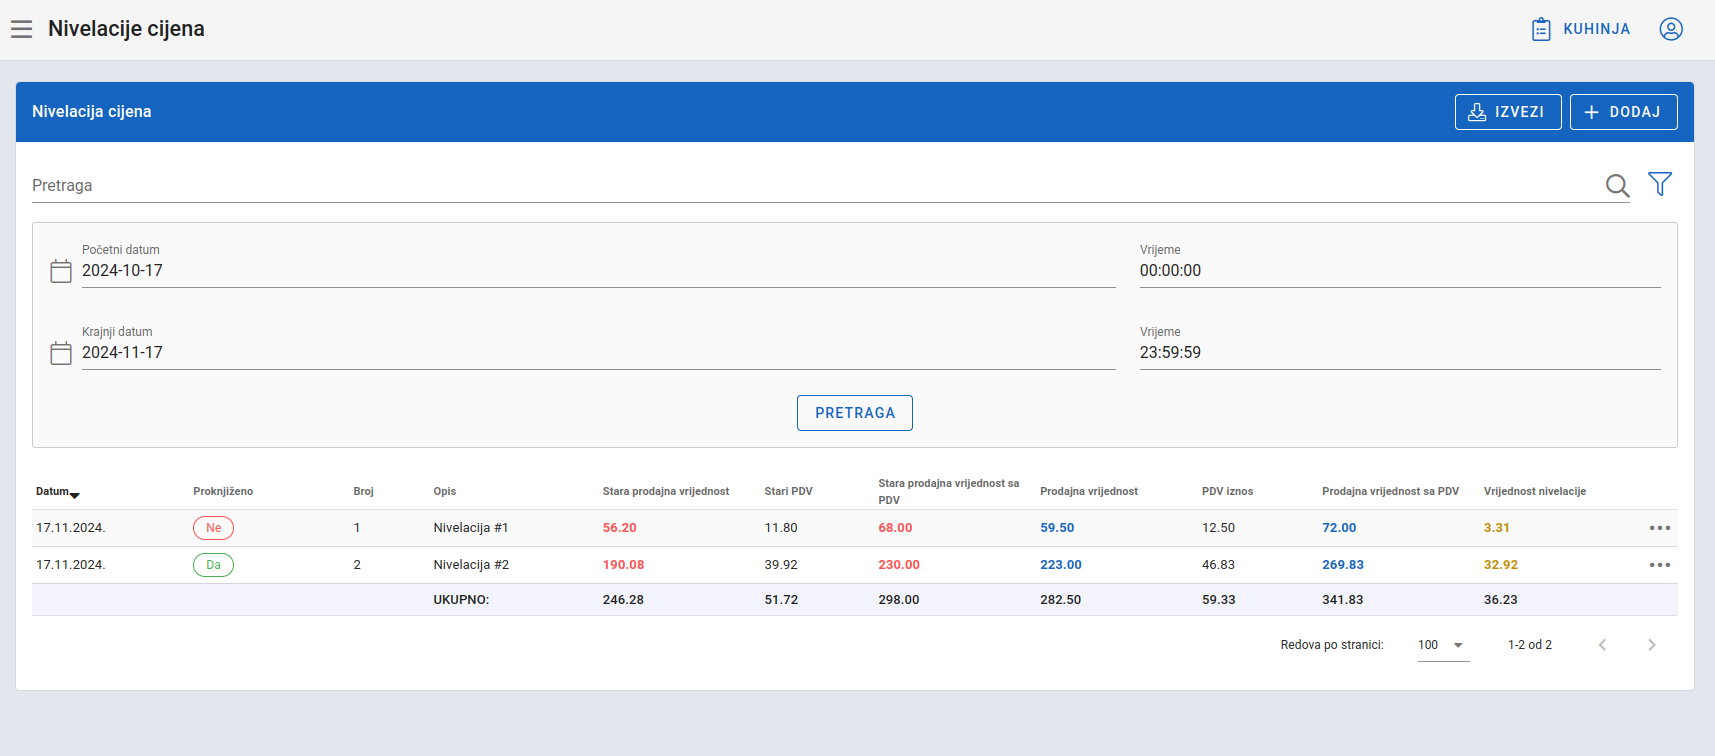Select the Nivelacija #1 description cell

471,528
